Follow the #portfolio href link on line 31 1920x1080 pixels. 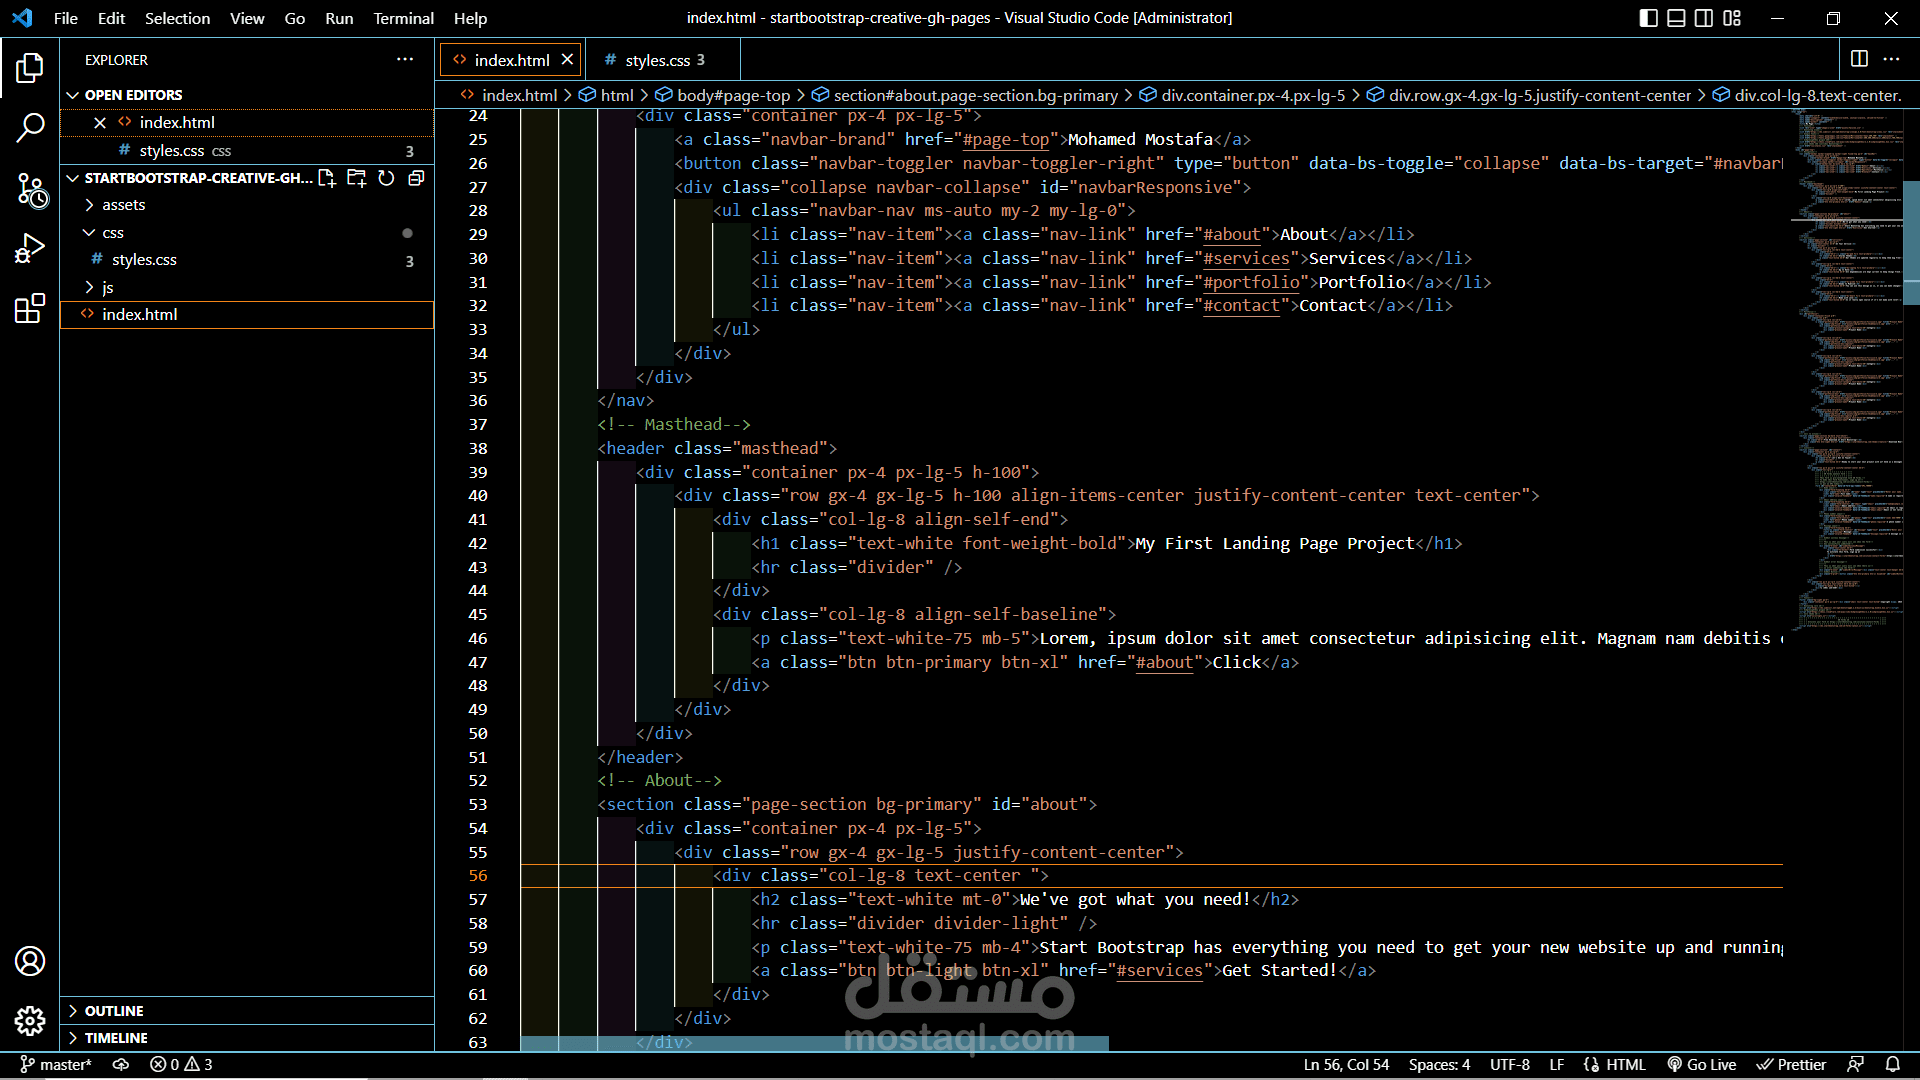pos(1251,282)
